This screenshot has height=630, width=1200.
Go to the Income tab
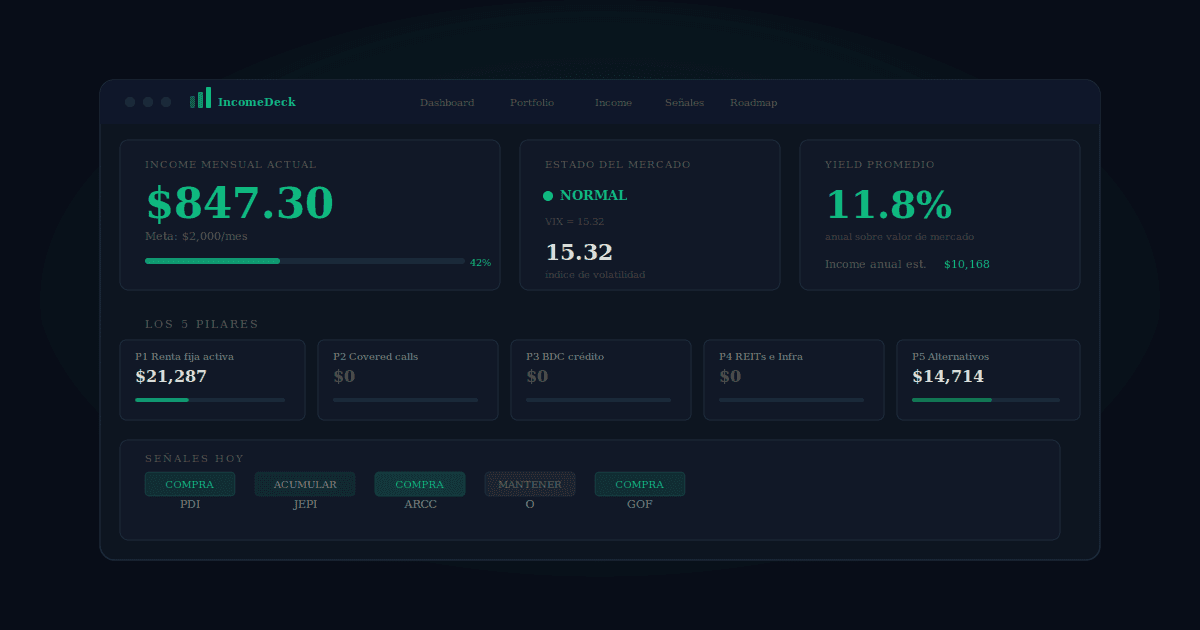point(613,103)
